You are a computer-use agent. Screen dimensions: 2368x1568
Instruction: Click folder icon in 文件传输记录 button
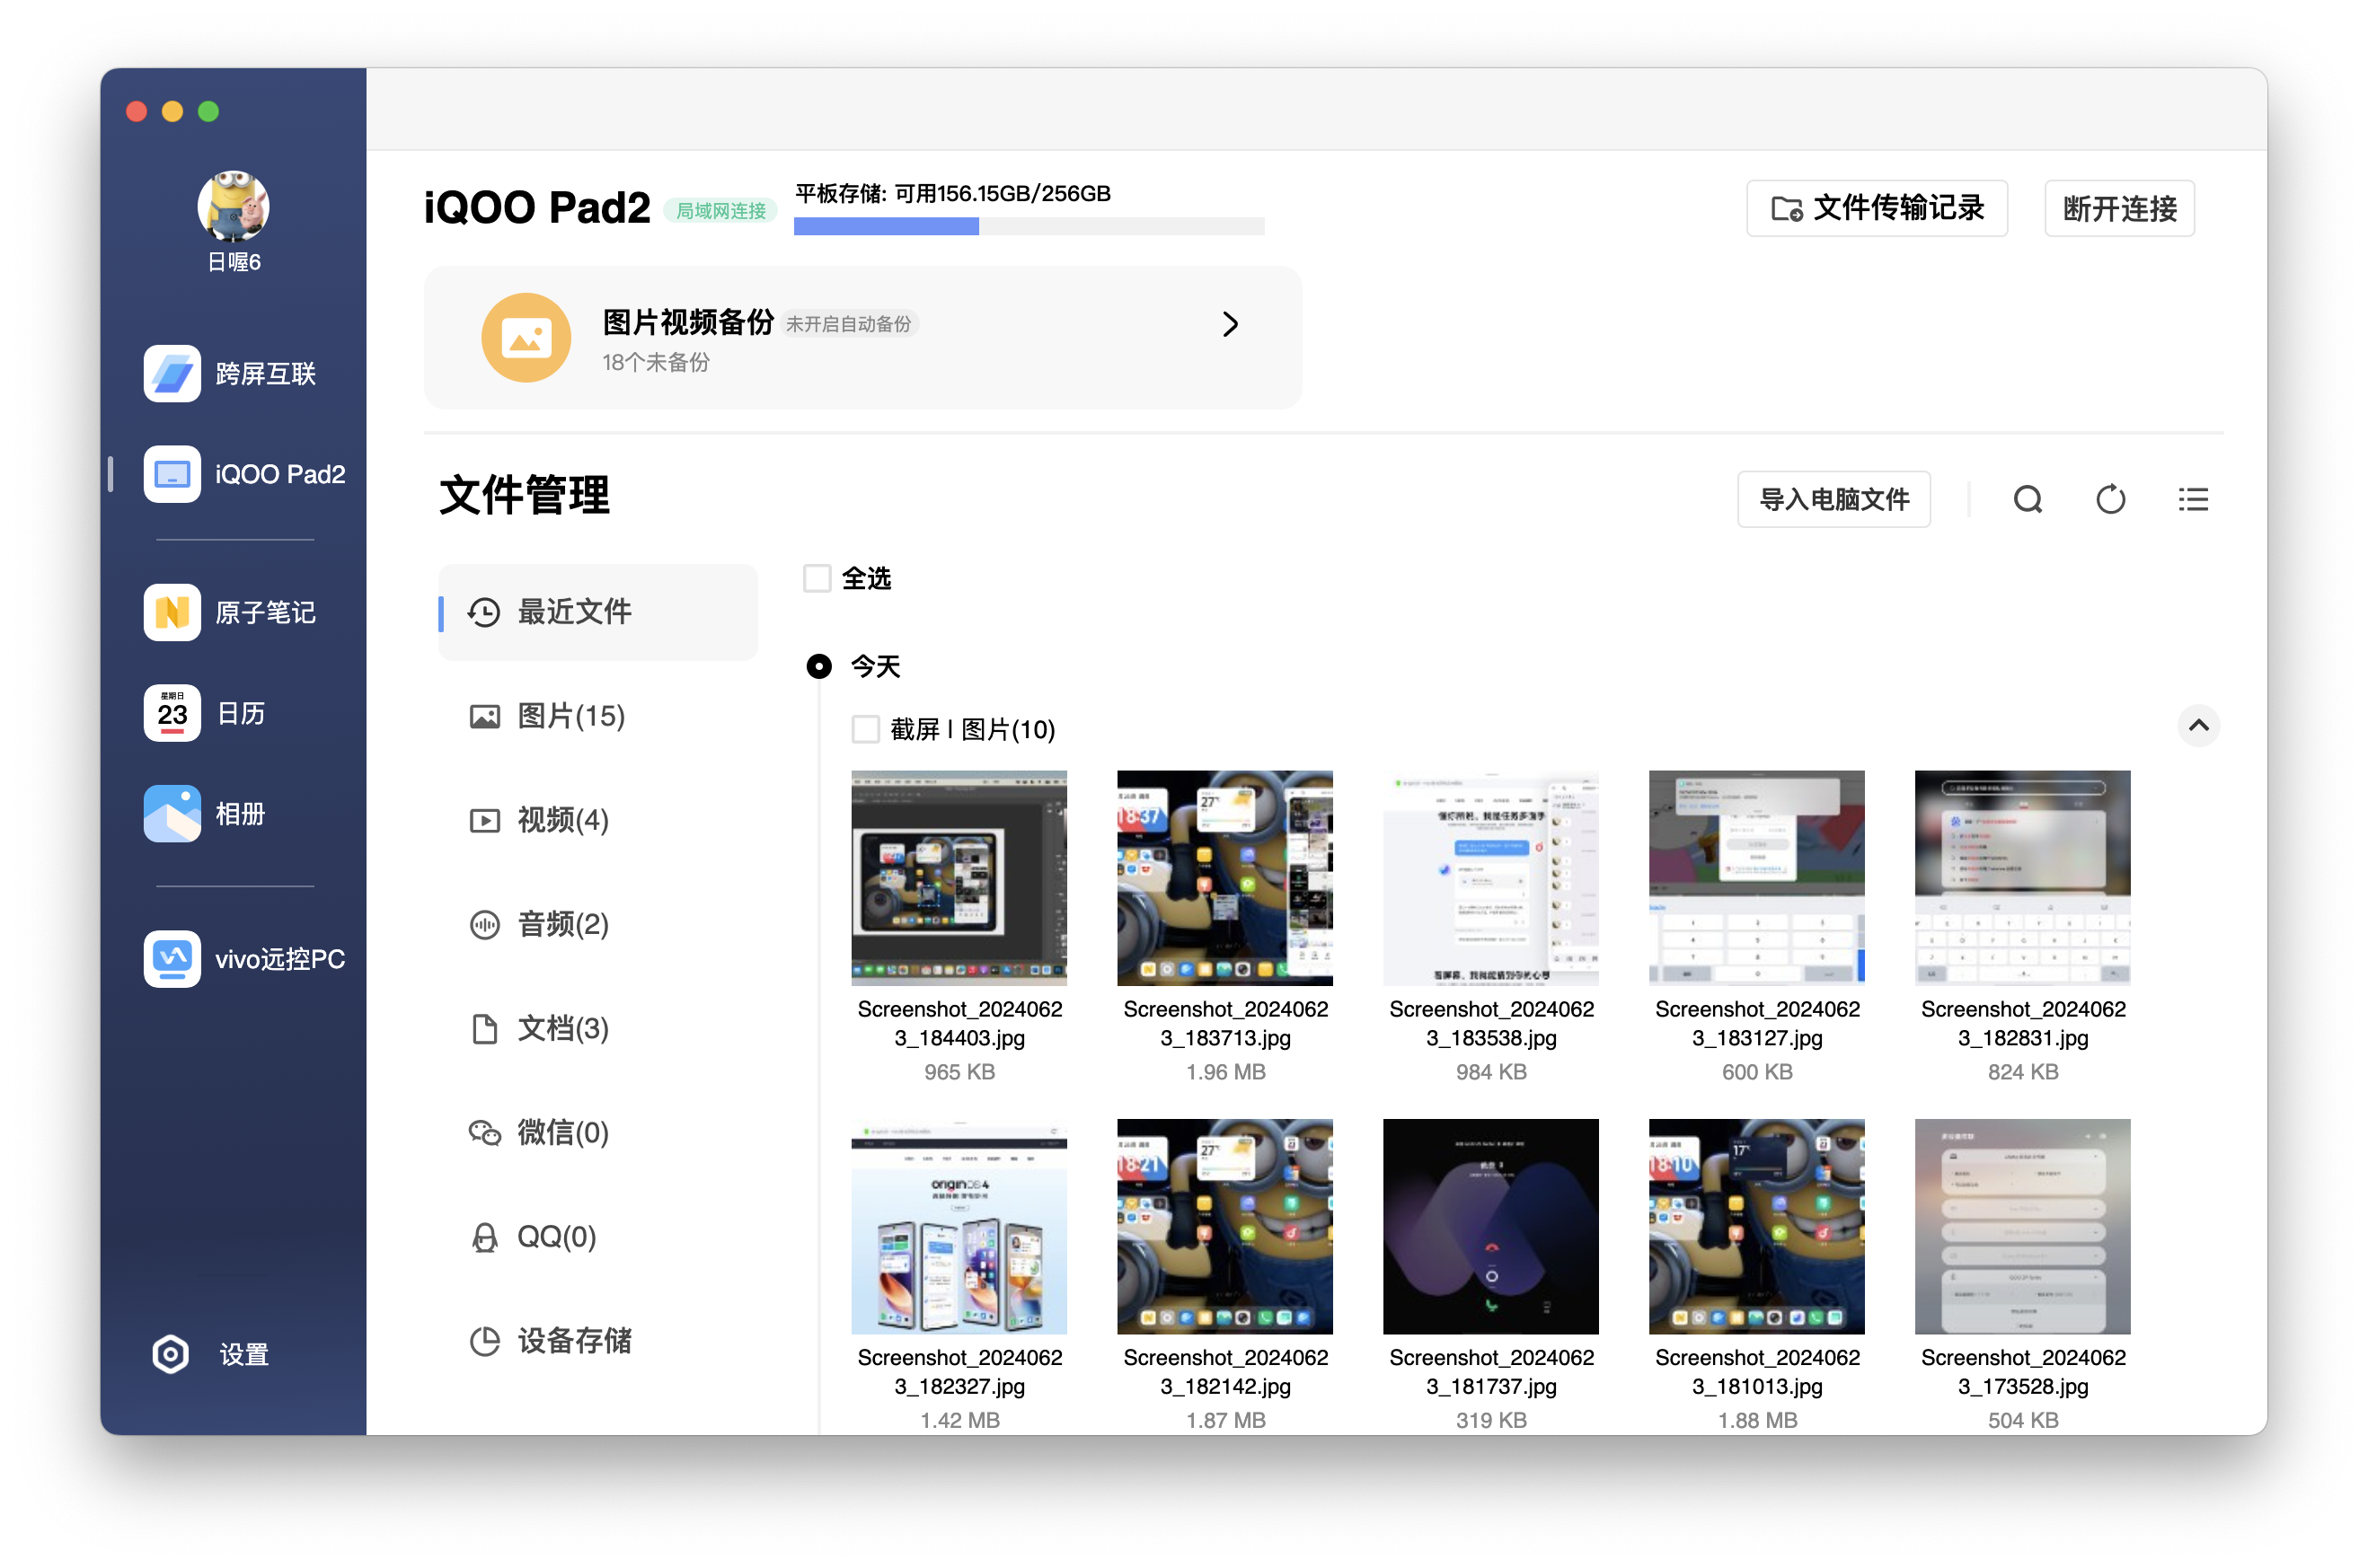point(1786,208)
